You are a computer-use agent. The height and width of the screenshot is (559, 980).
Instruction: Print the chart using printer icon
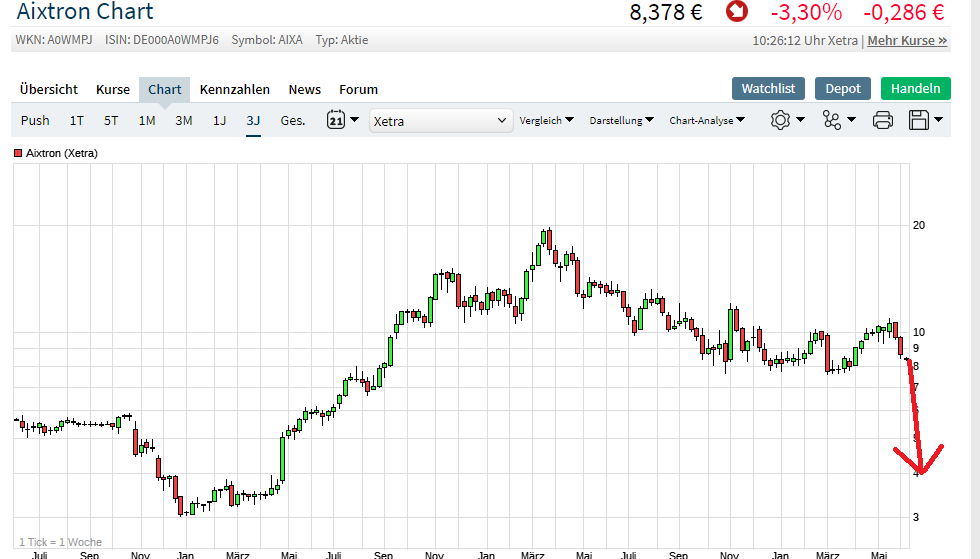click(x=882, y=120)
